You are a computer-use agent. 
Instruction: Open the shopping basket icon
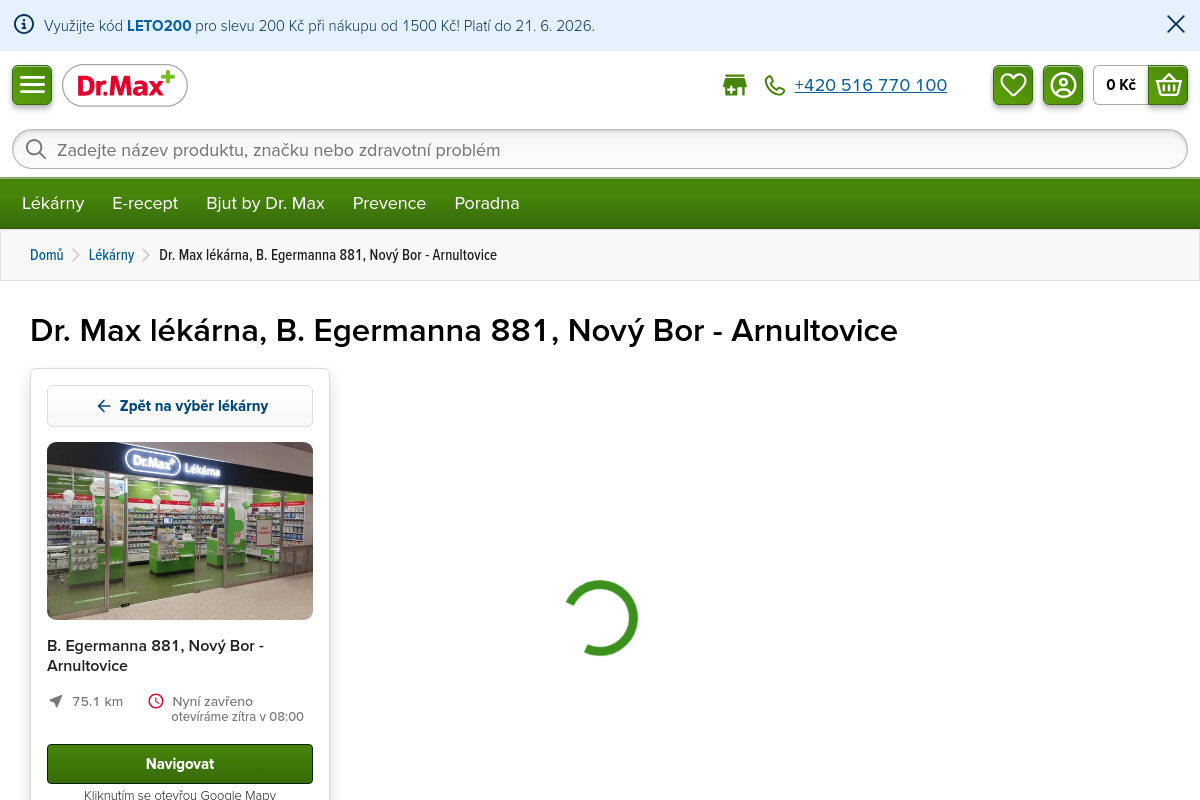click(x=1168, y=85)
